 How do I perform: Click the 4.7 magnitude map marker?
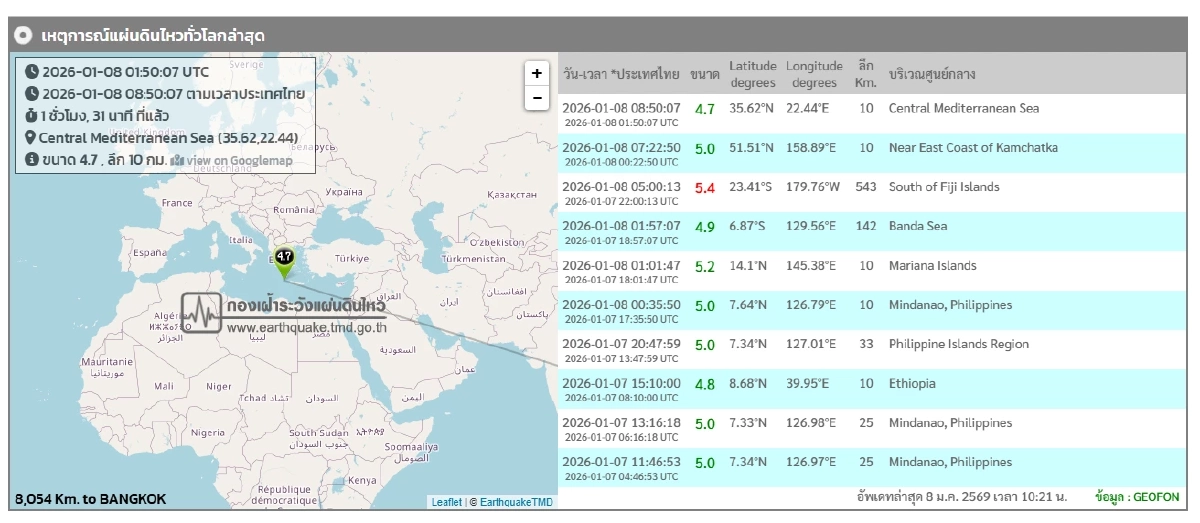pos(283,260)
